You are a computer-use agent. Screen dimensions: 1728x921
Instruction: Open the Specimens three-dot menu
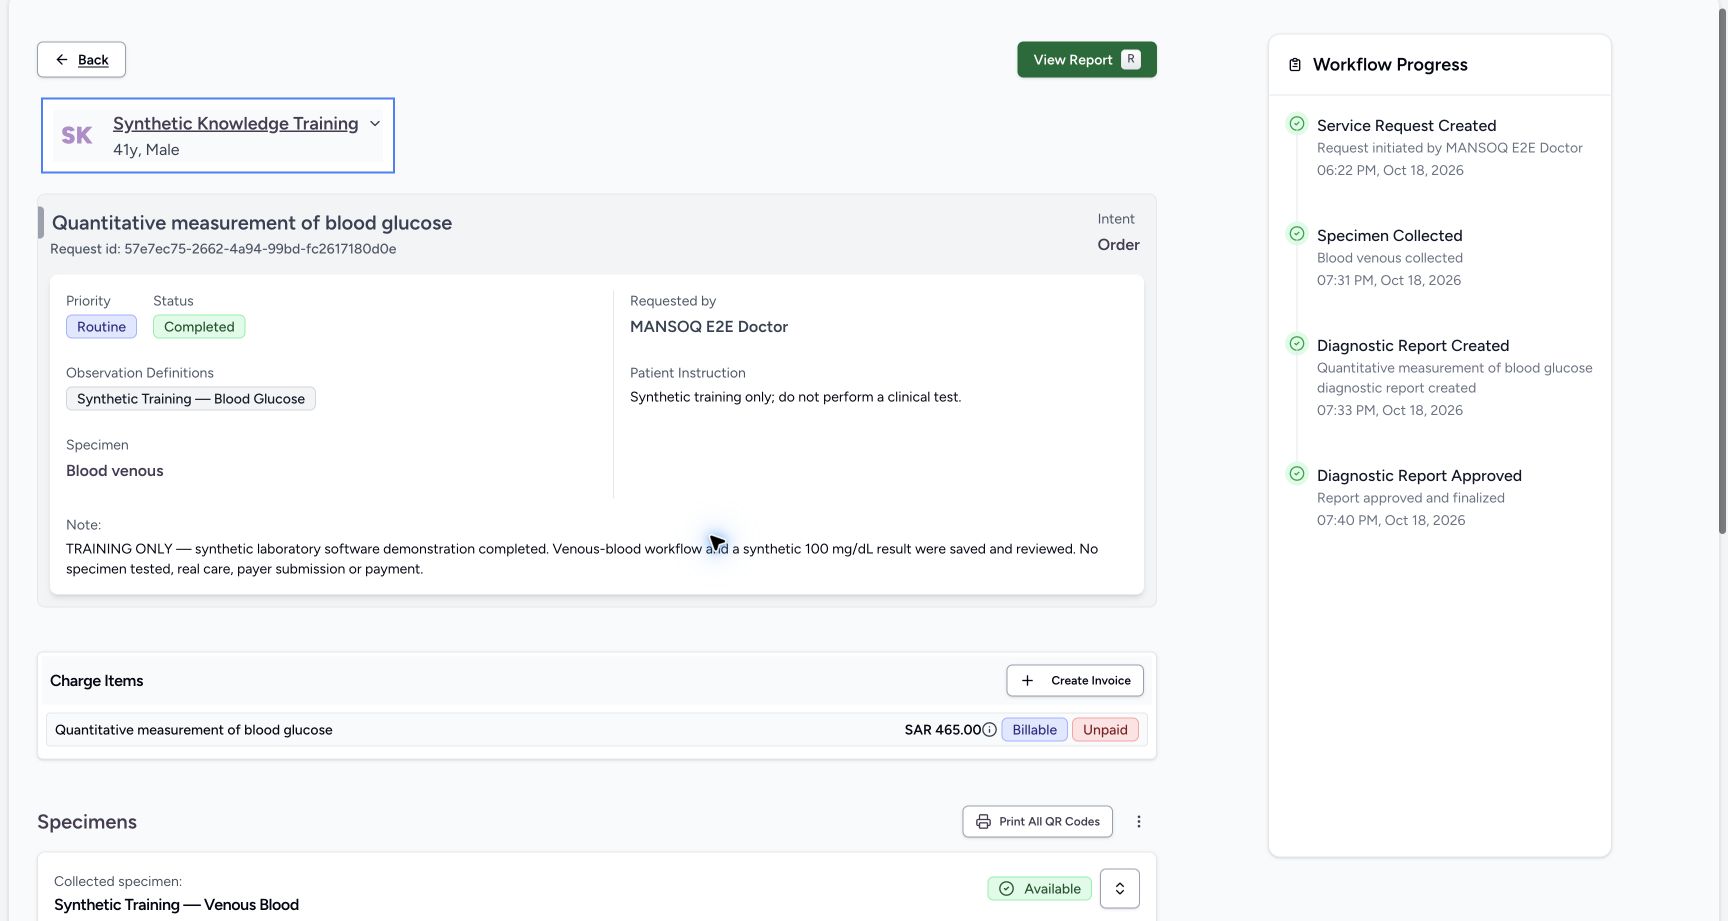click(1138, 822)
